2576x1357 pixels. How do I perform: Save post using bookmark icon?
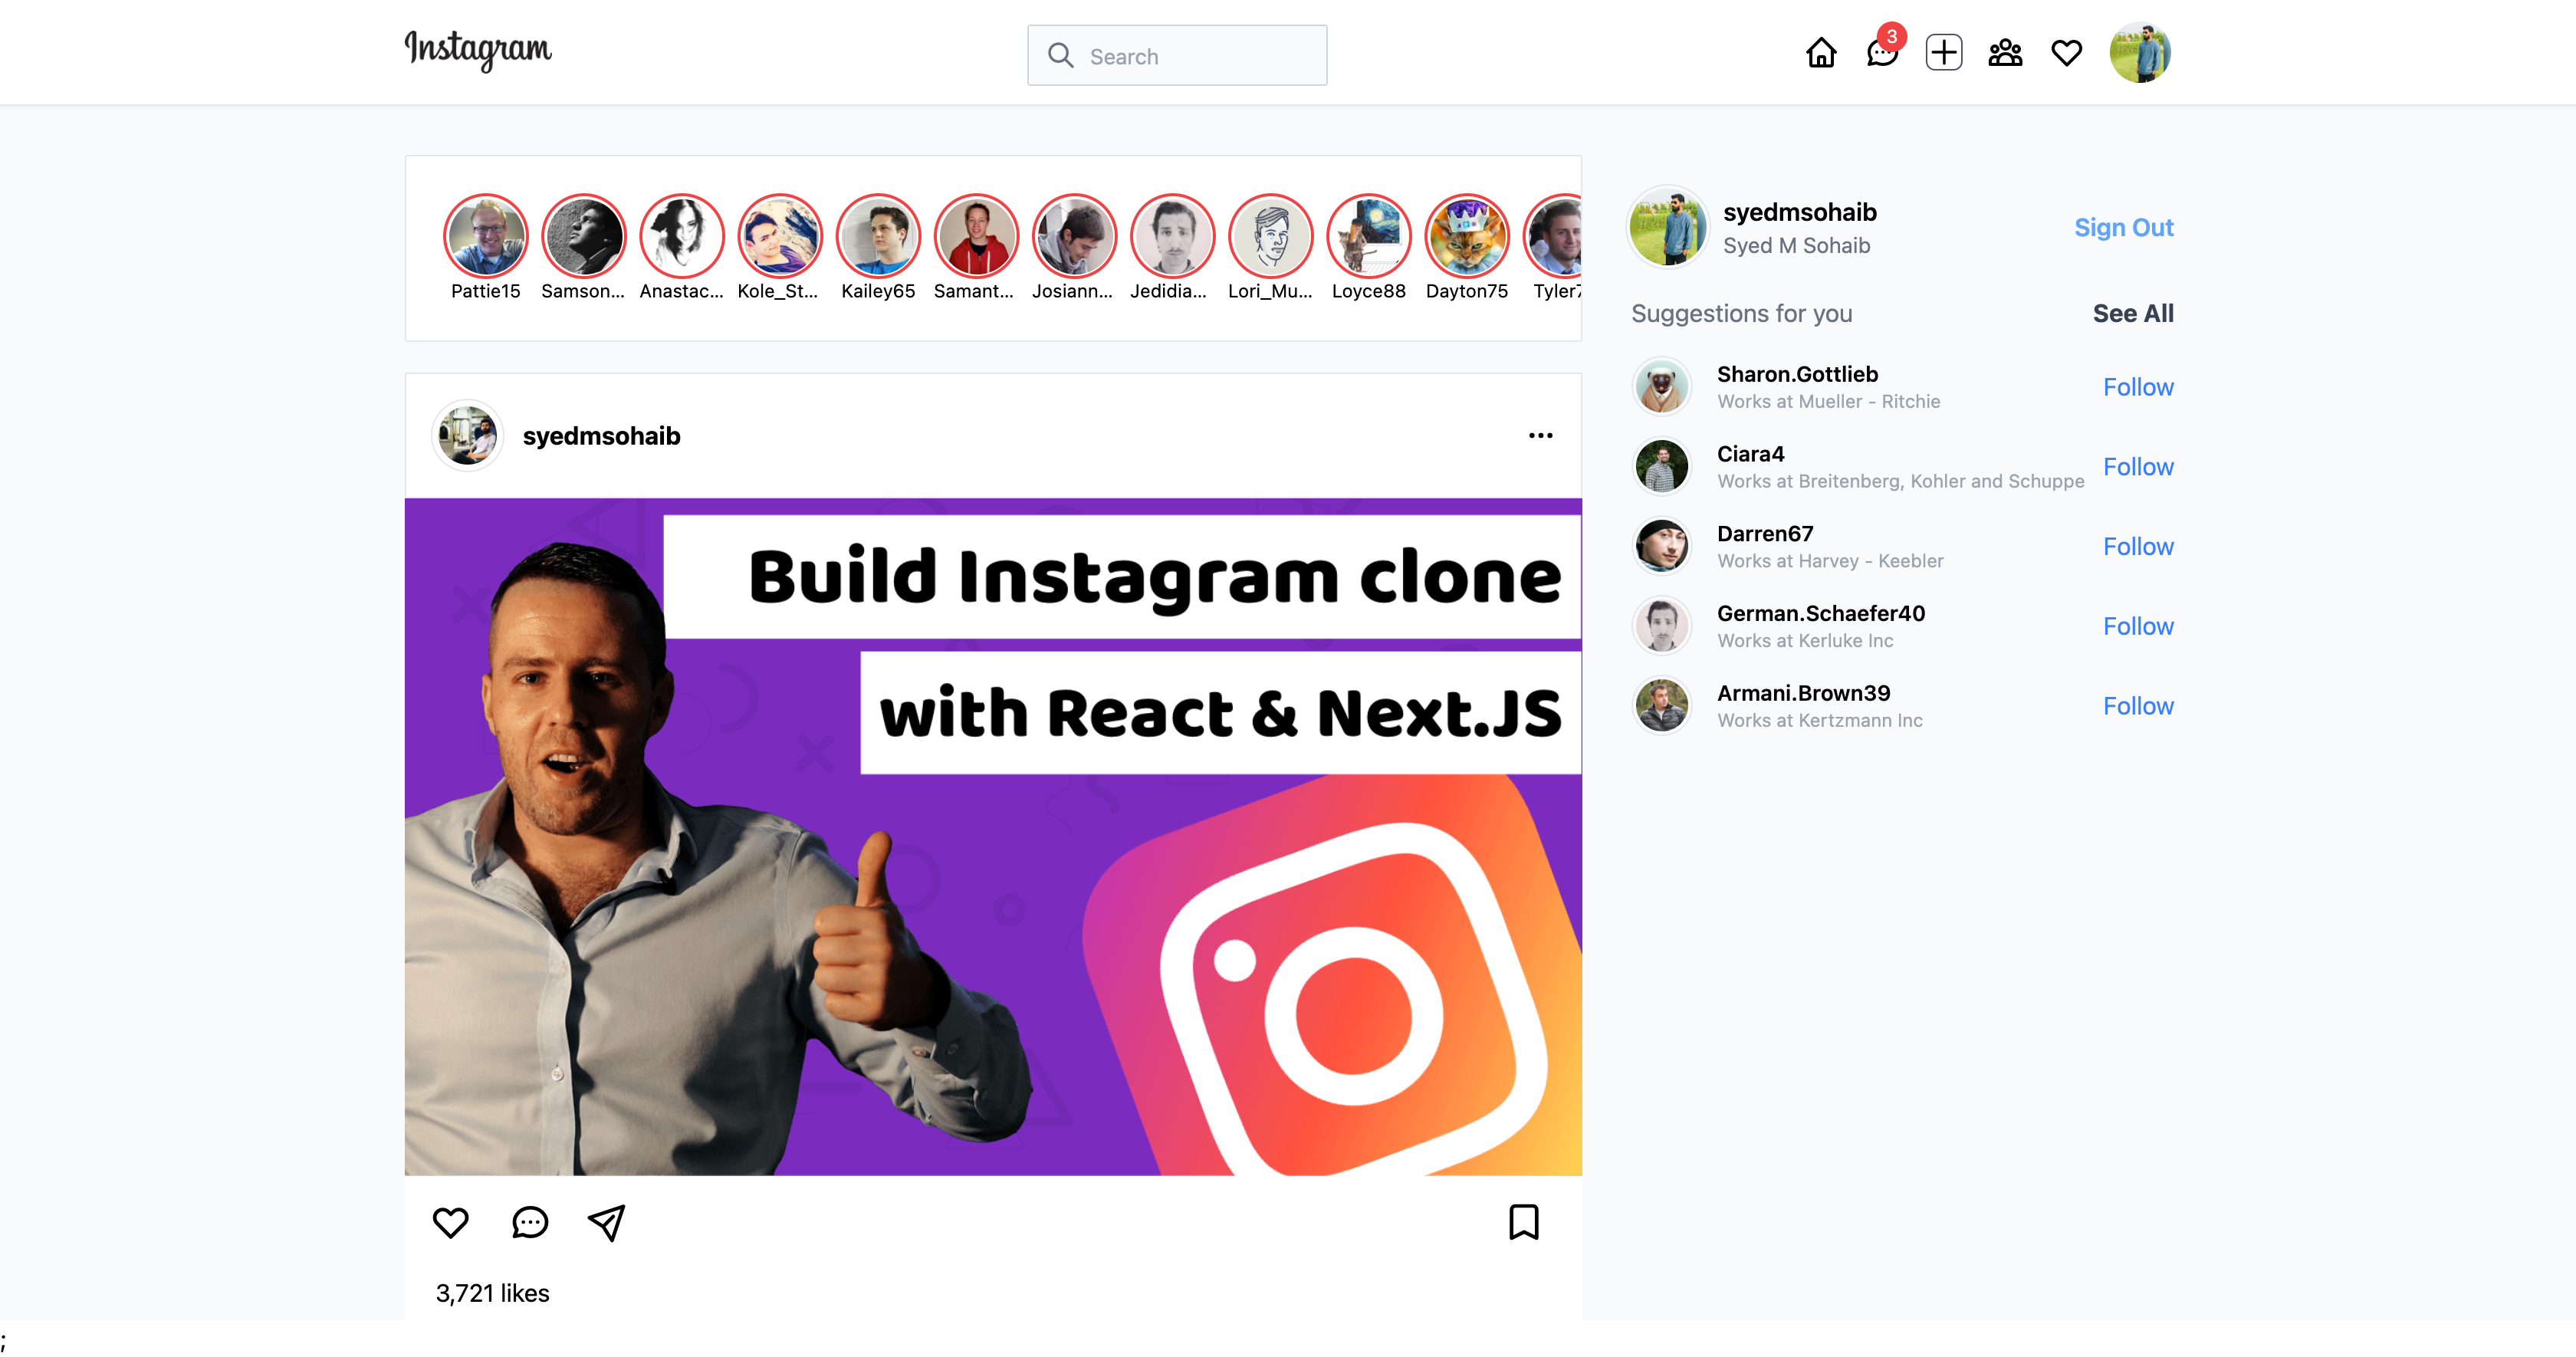click(1523, 1222)
